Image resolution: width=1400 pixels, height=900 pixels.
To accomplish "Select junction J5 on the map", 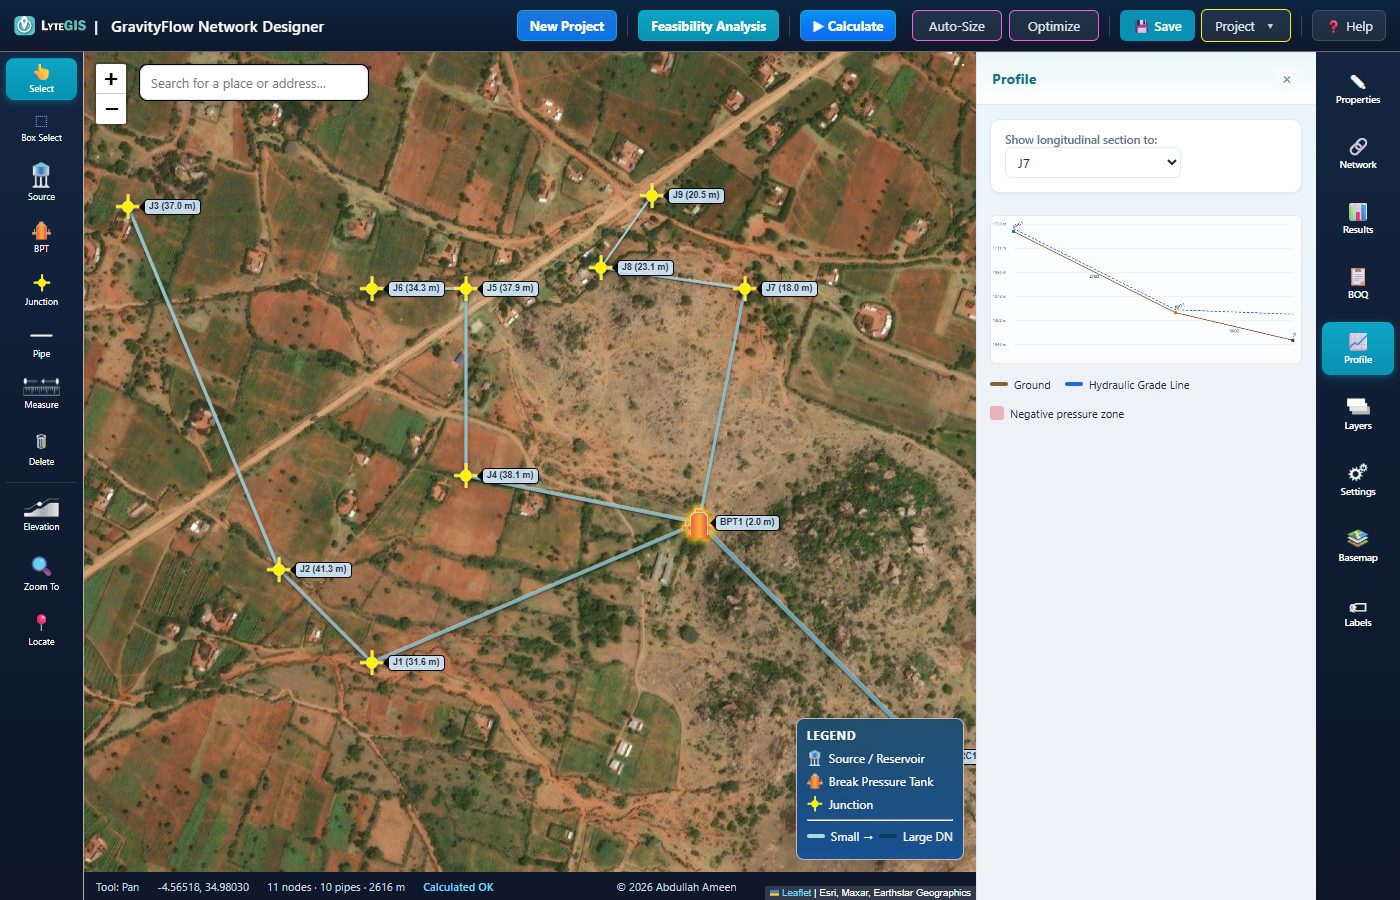I will (466, 289).
